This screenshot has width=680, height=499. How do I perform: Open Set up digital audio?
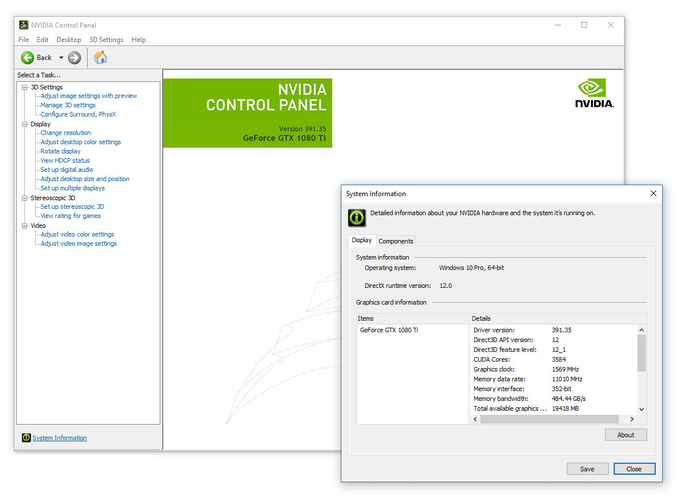point(67,170)
